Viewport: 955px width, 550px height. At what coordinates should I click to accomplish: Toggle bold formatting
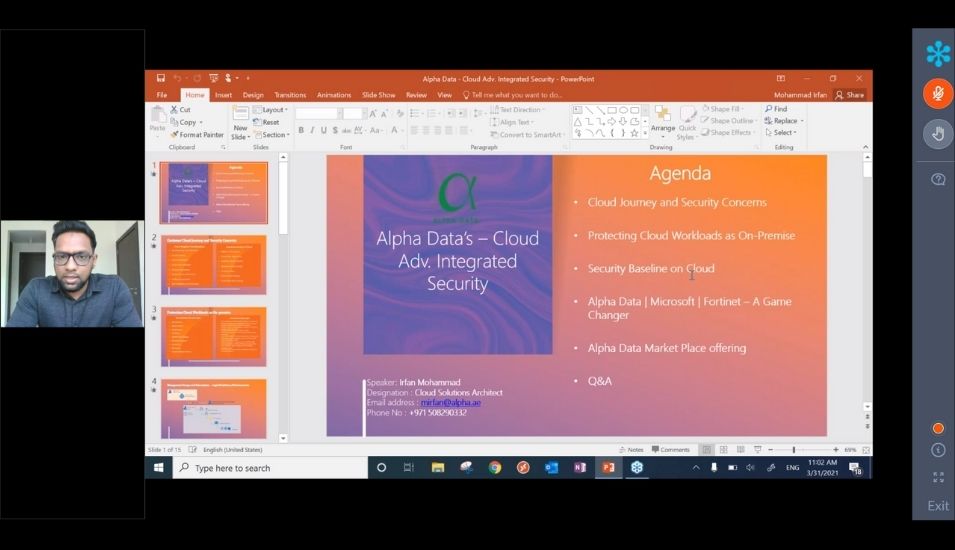[x=301, y=130]
